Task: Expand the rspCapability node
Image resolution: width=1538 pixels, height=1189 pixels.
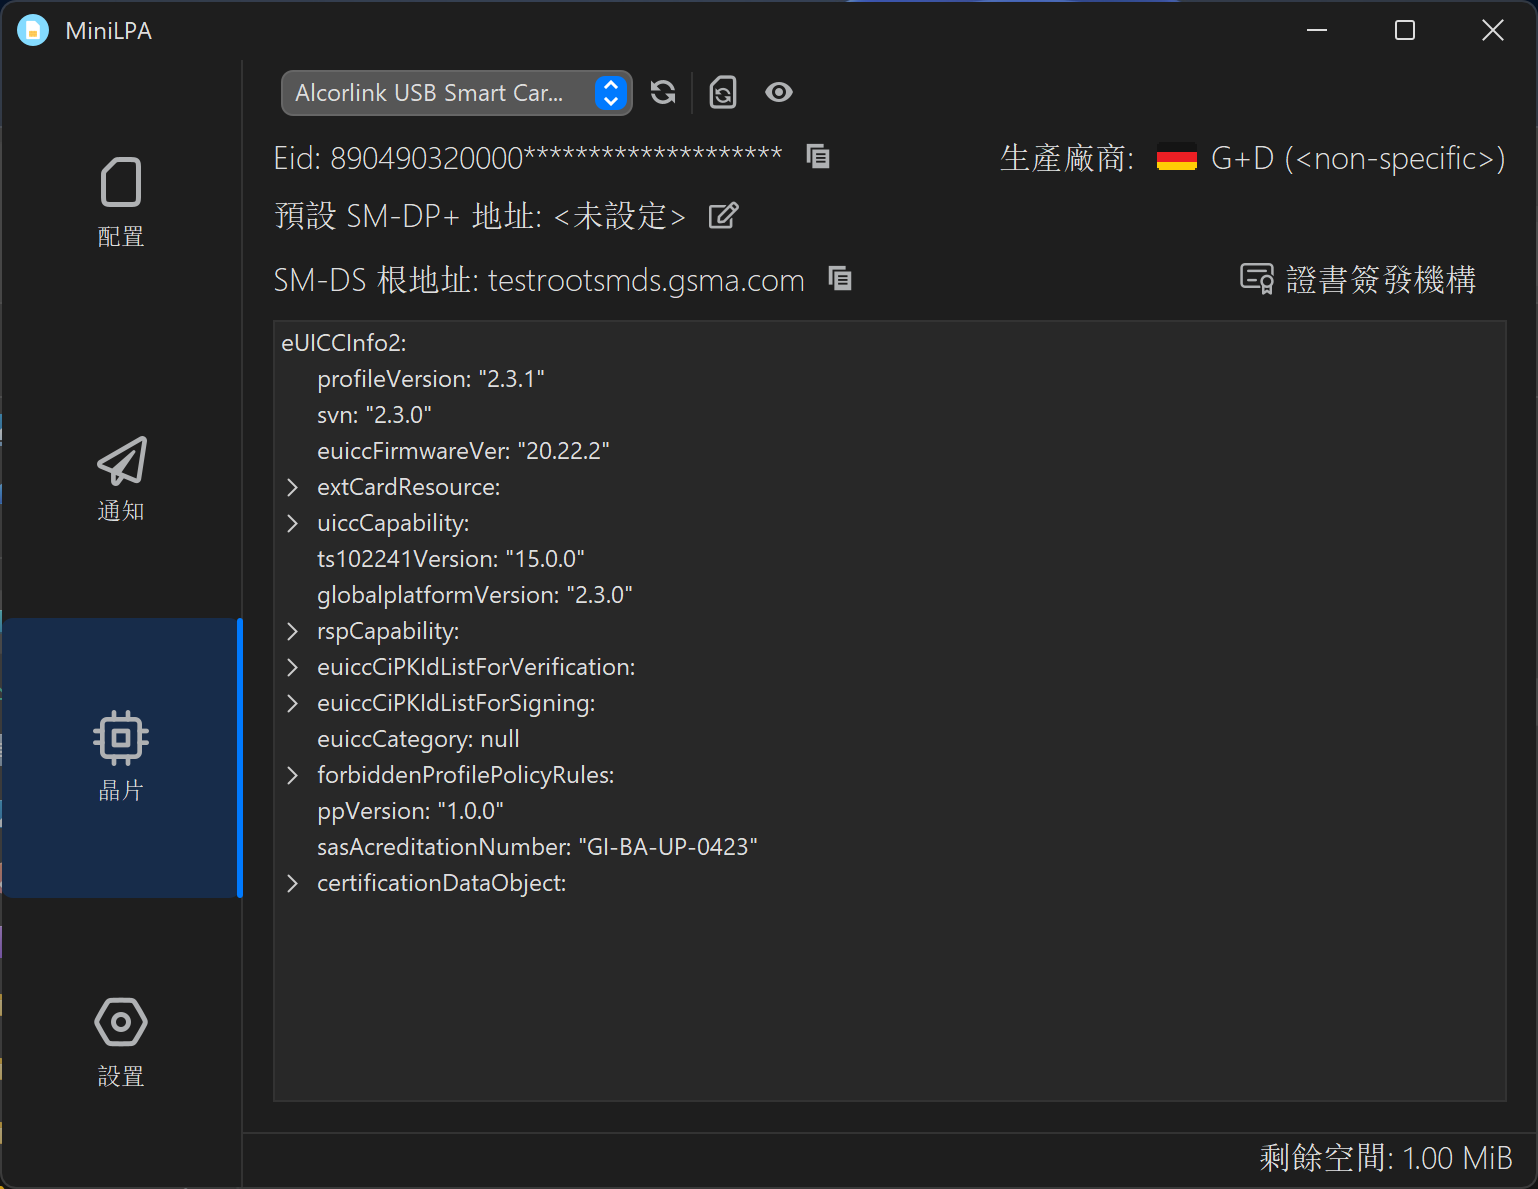Action: 292,631
